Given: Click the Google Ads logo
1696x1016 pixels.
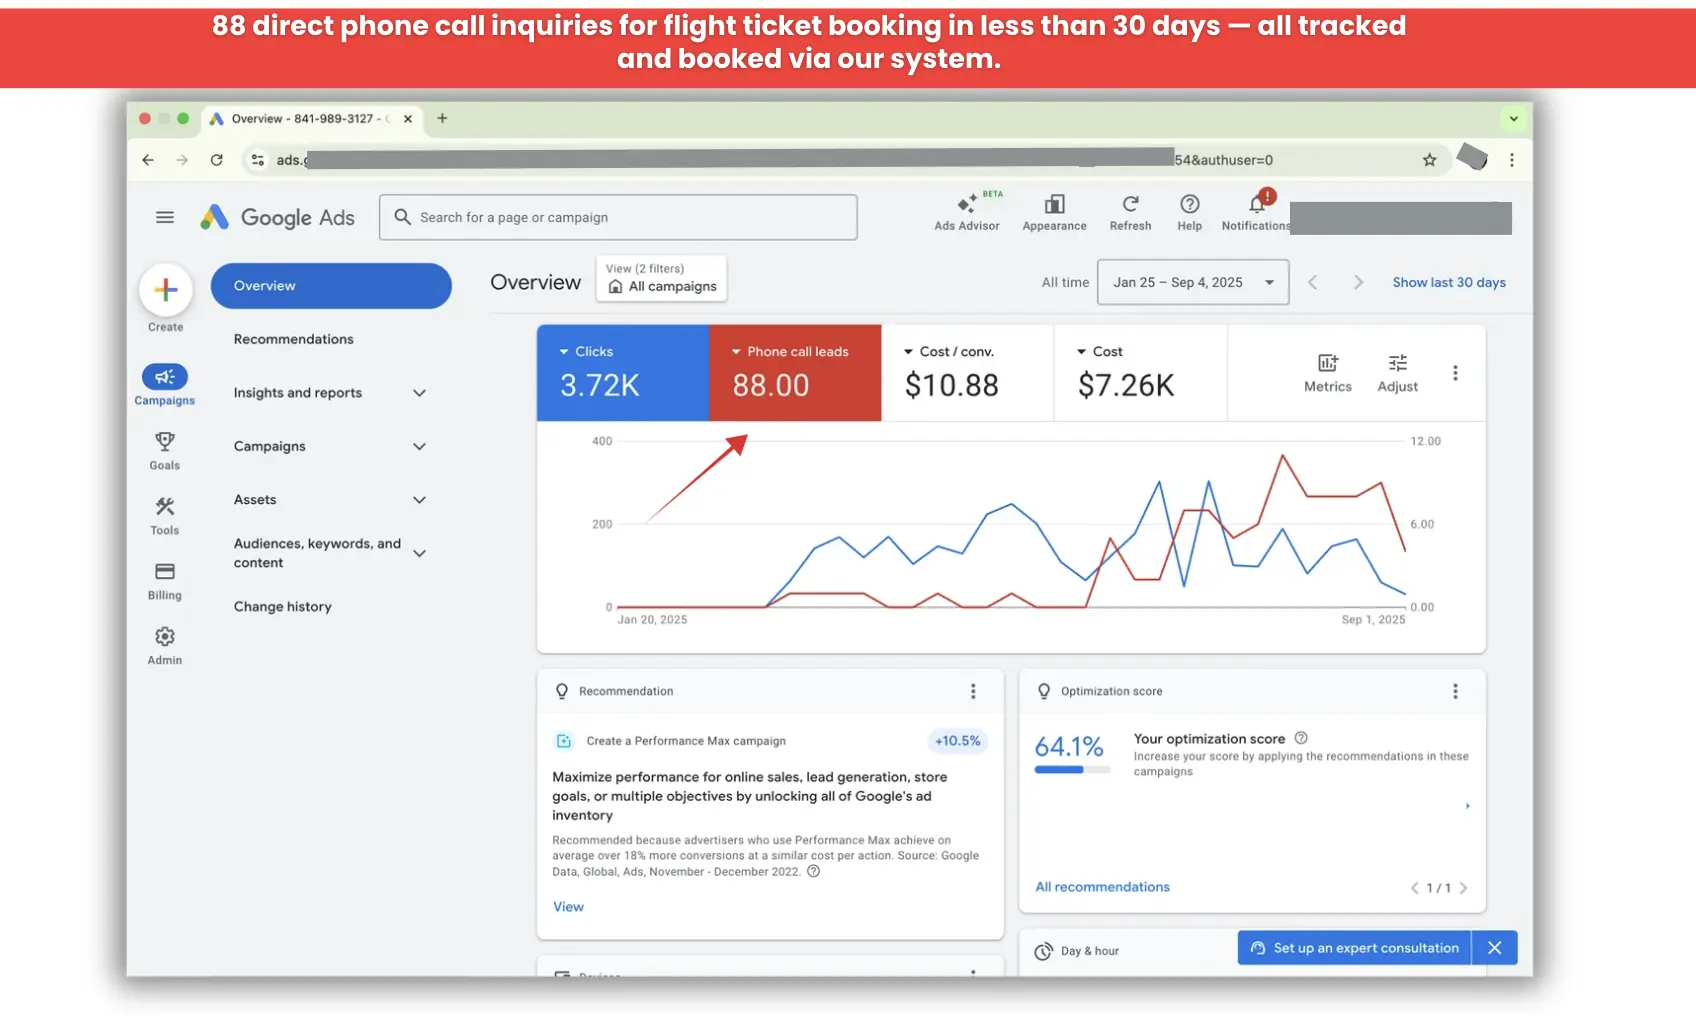Looking at the screenshot, I should coord(277,217).
